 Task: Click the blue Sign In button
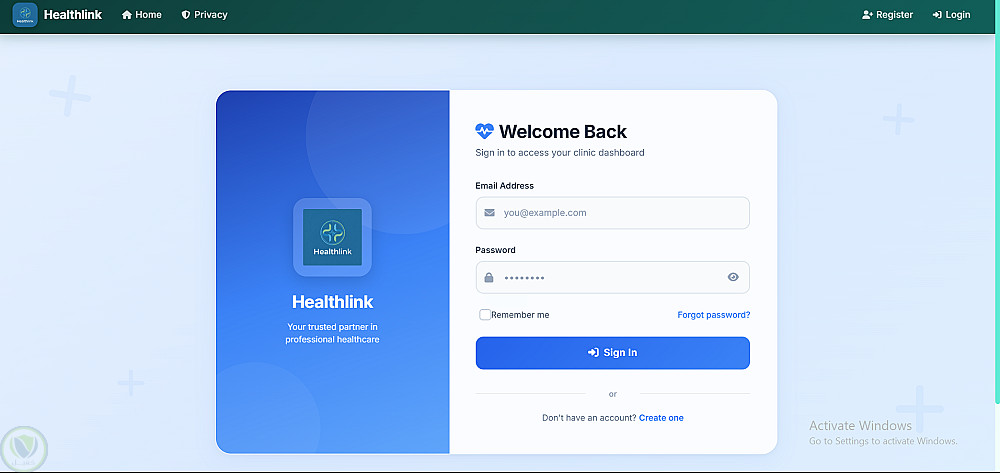pyautogui.click(x=612, y=353)
